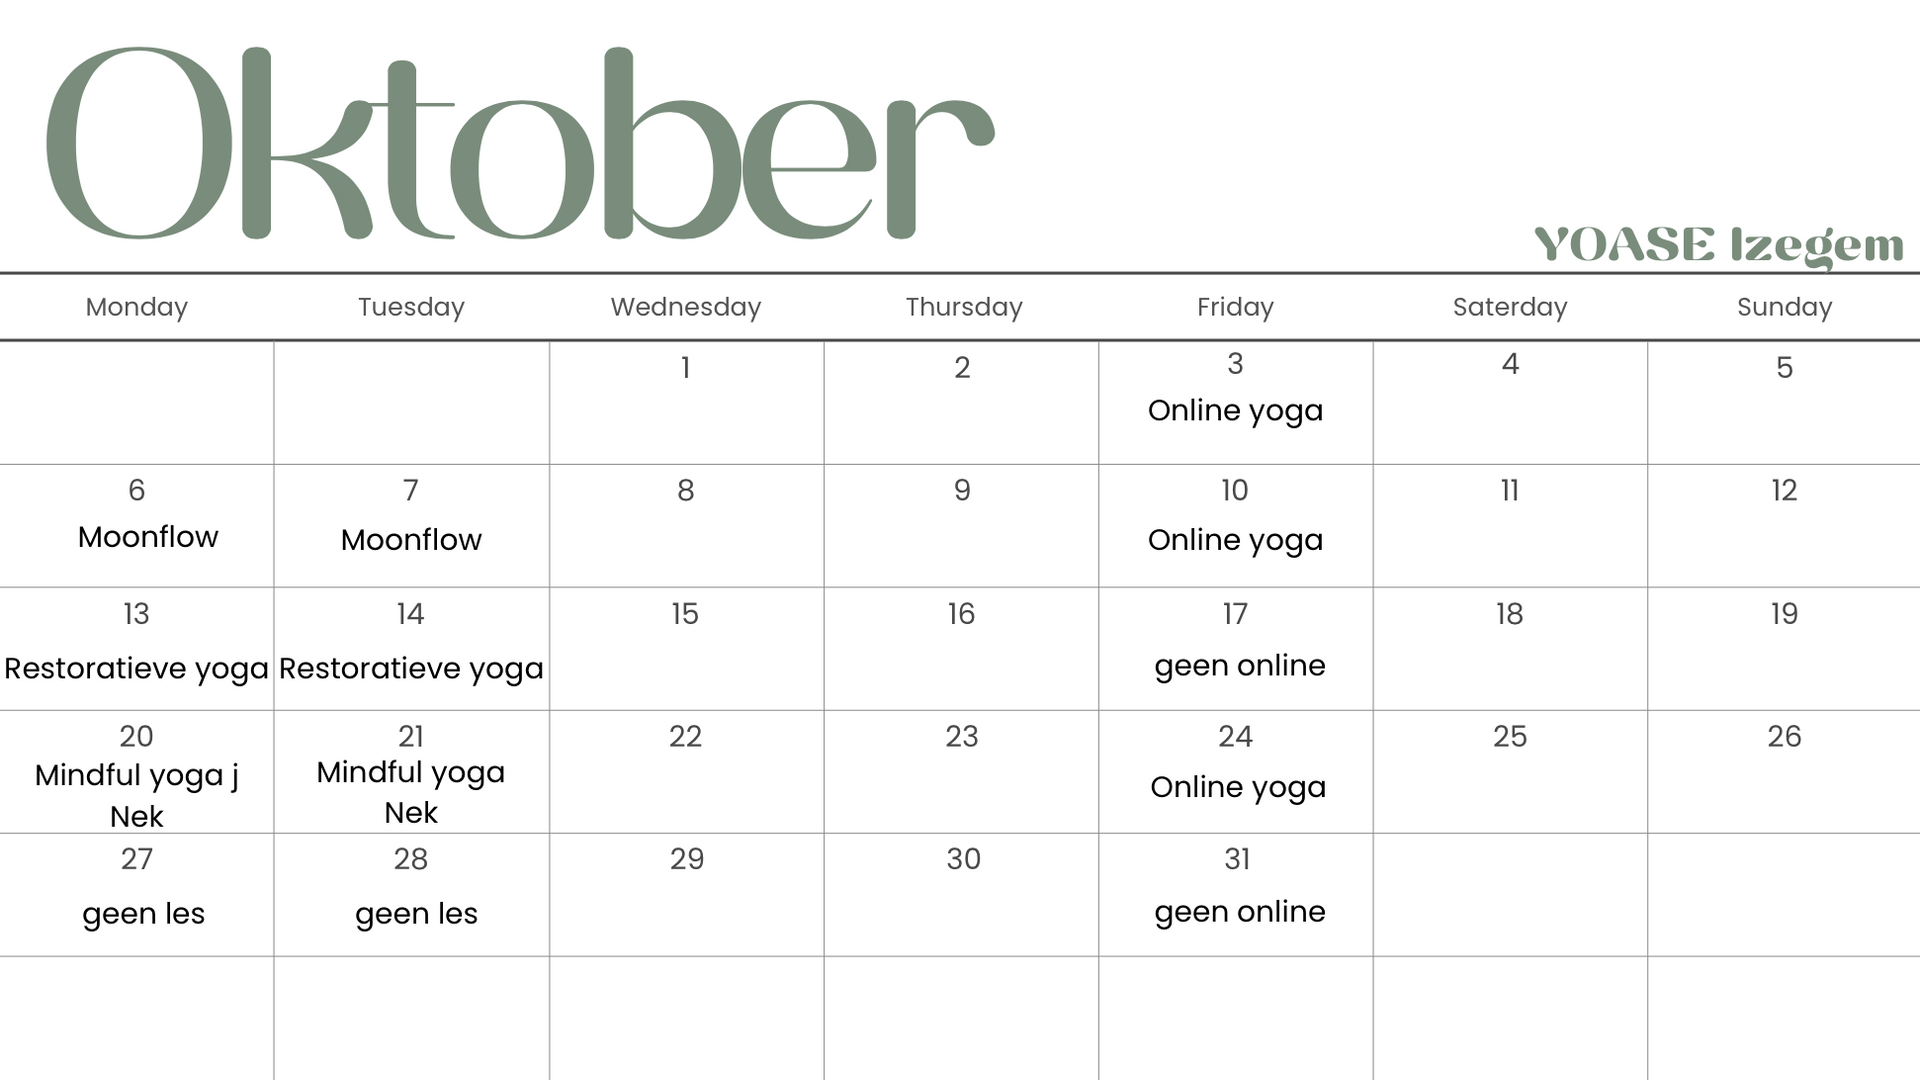Open Online yoga entry on Friday 3
The image size is (1920, 1080).
1235,411
